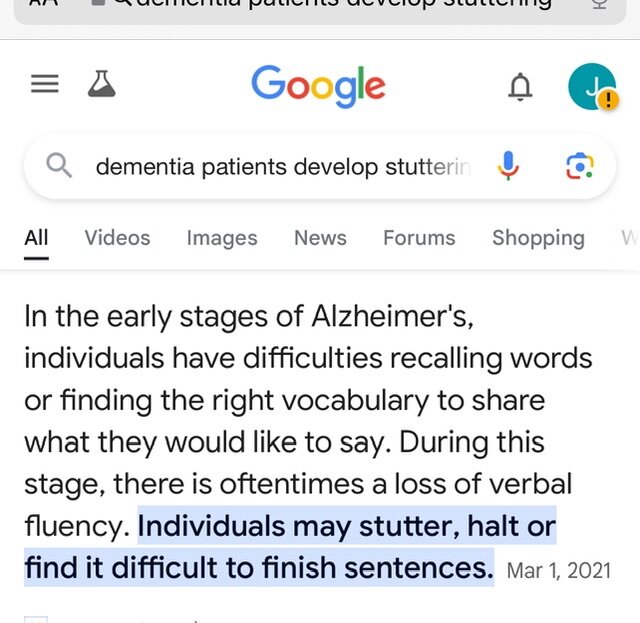640x623 pixels.
Task: Switch to the Images tab
Action: tap(222, 238)
